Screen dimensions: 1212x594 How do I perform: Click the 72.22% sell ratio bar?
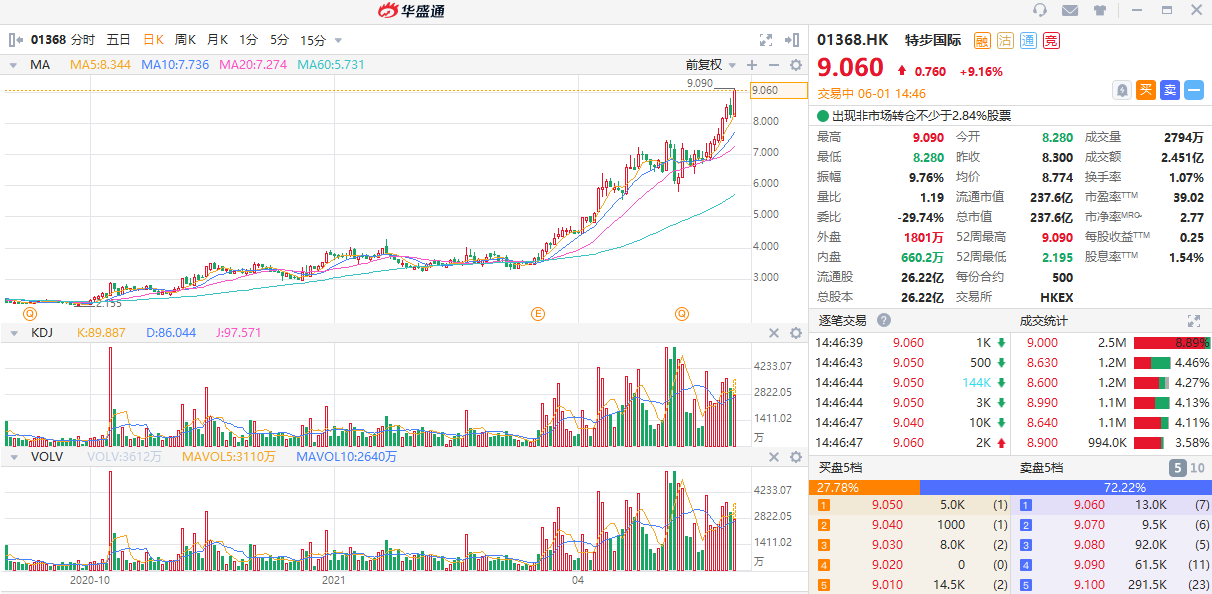pos(1065,487)
